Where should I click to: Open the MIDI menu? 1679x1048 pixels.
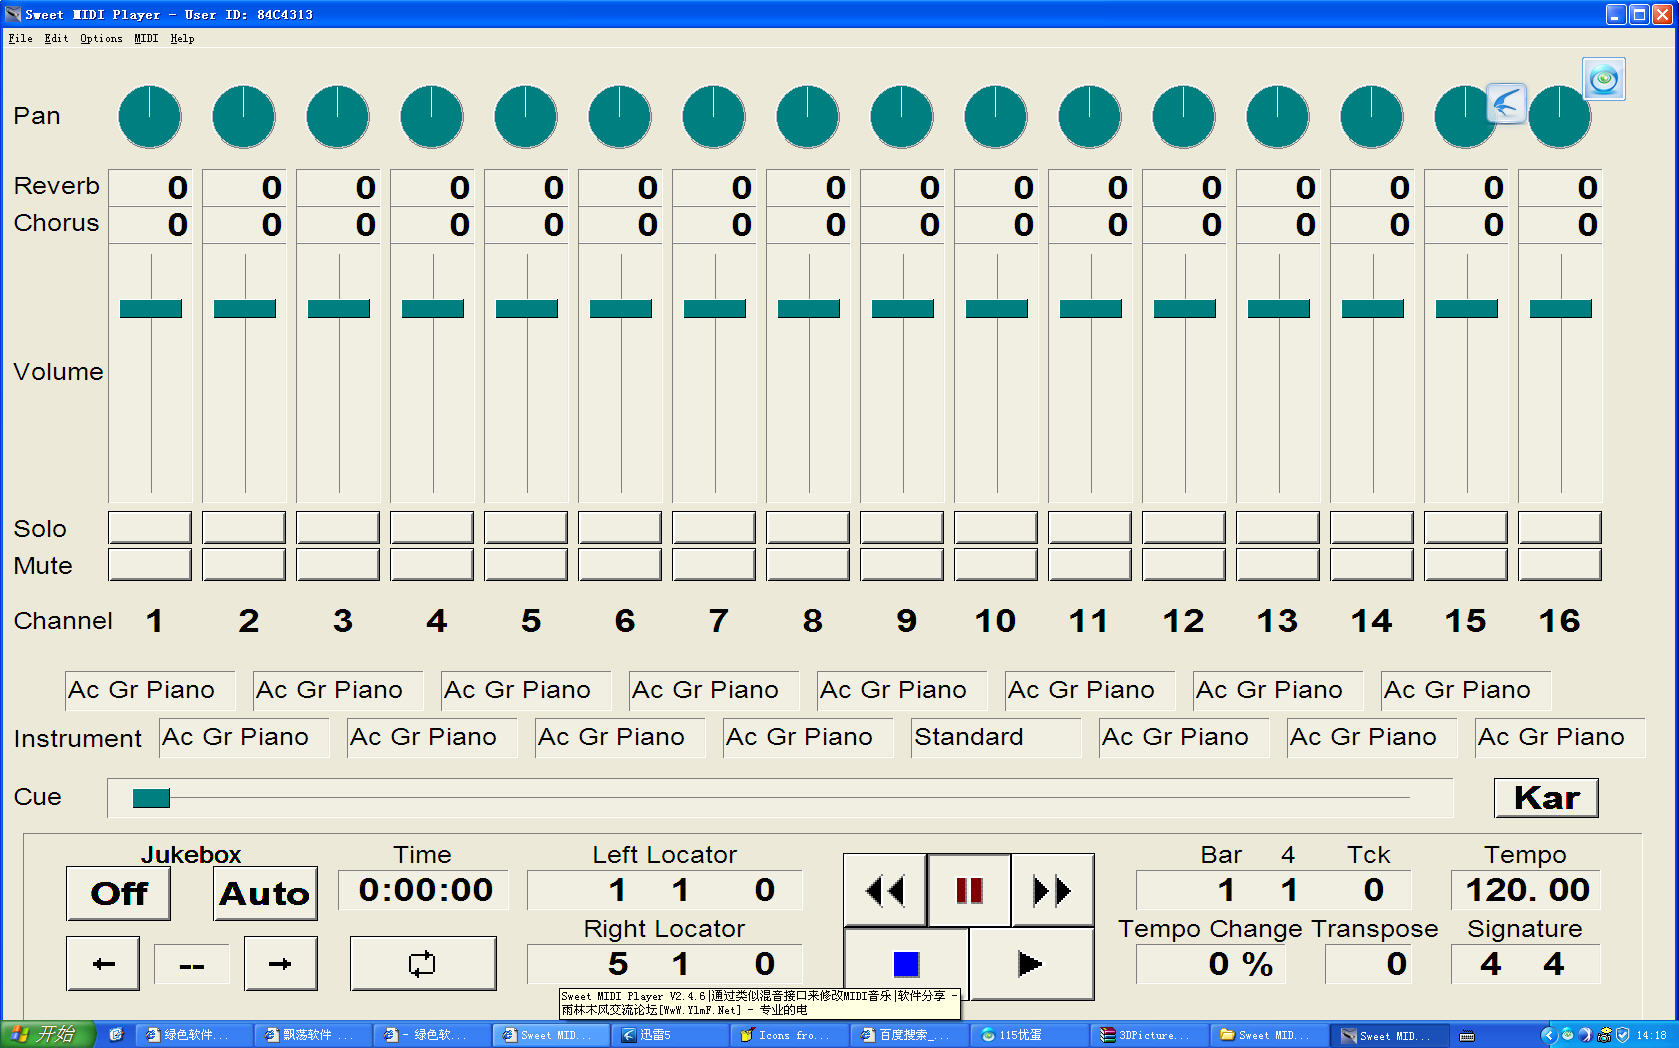click(x=146, y=38)
